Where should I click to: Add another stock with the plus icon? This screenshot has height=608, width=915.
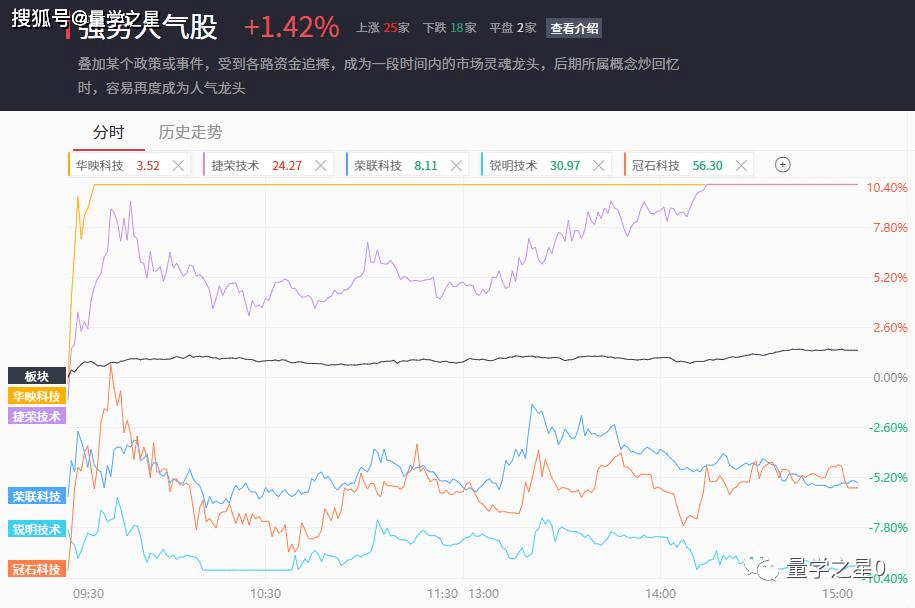783,165
